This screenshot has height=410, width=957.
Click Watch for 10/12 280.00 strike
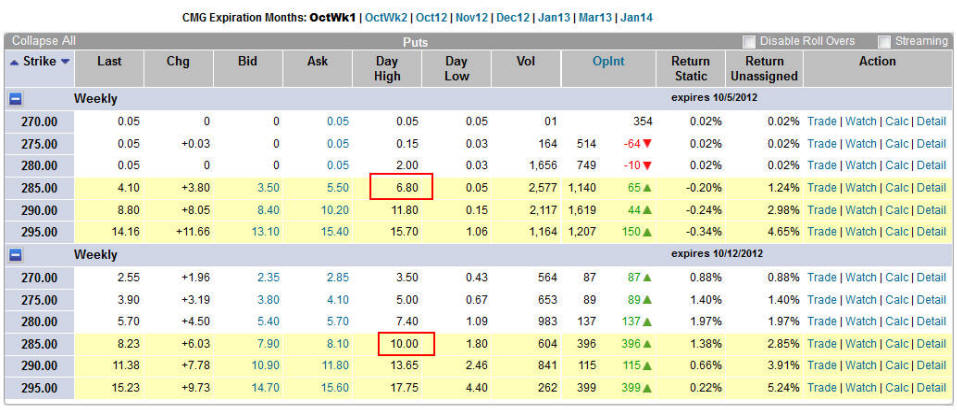pyautogui.click(x=860, y=322)
